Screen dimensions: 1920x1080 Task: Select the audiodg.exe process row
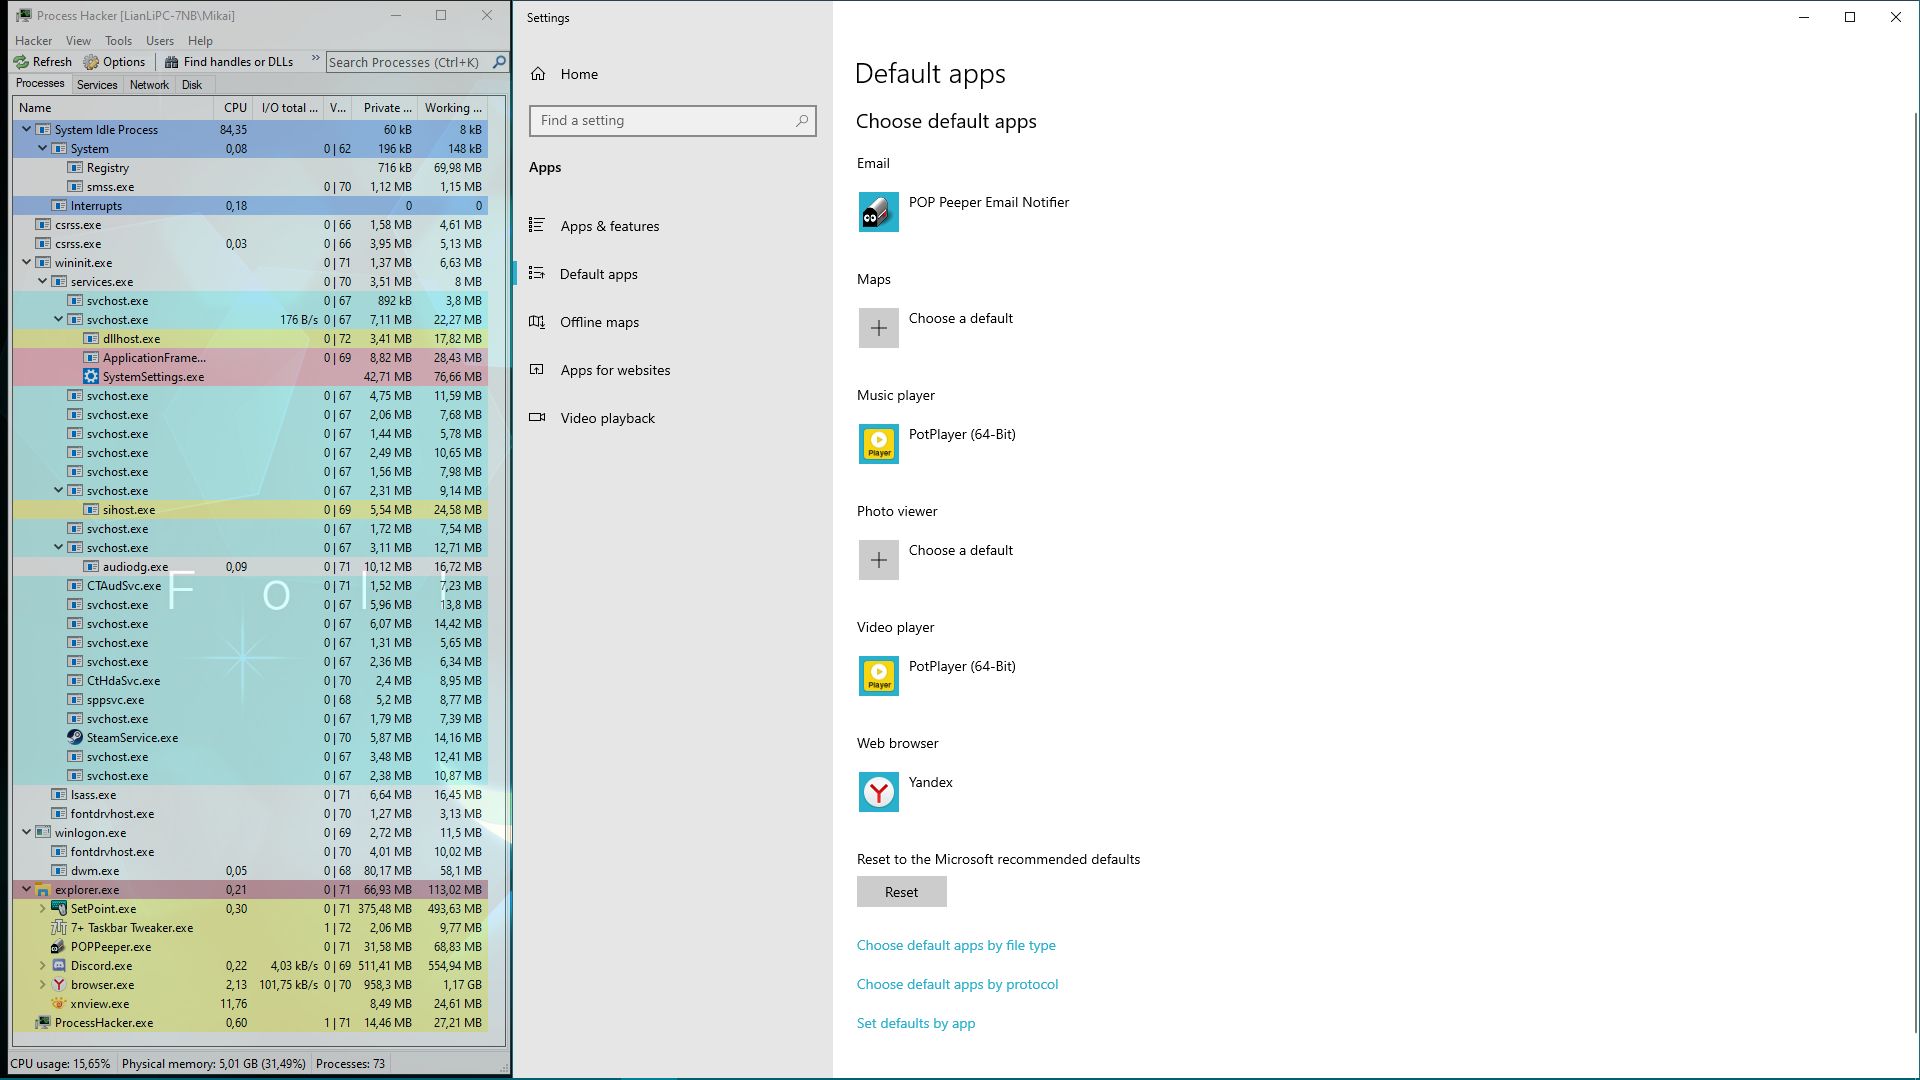pyautogui.click(x=249, y=567)
